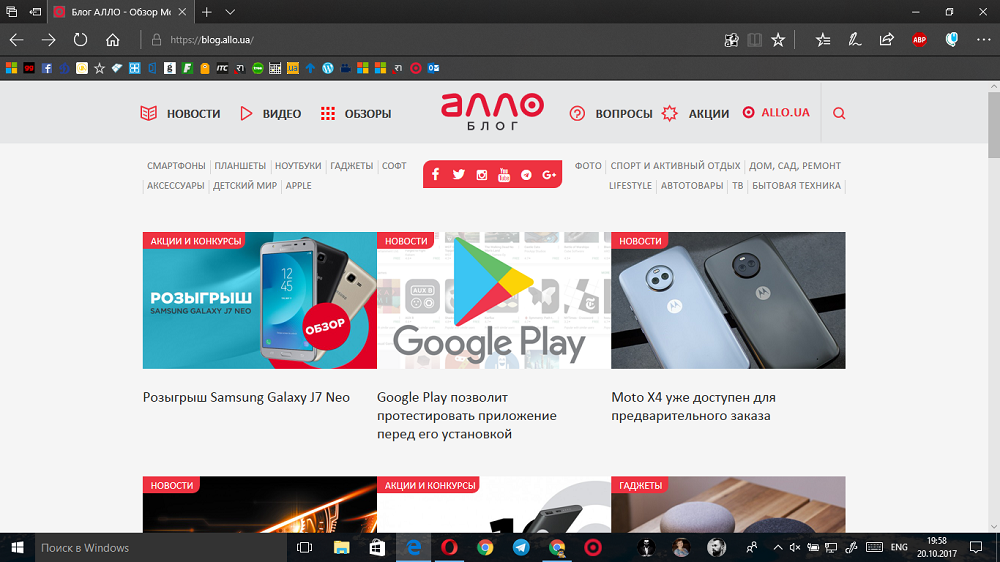Open the Telegram app in taskbar
This screenshot has height=562, width=1000.
[521, 547]
